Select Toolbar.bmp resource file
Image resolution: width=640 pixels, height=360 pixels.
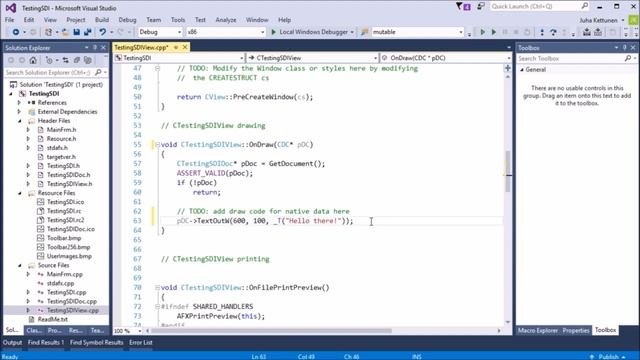(x=64, y=238)
